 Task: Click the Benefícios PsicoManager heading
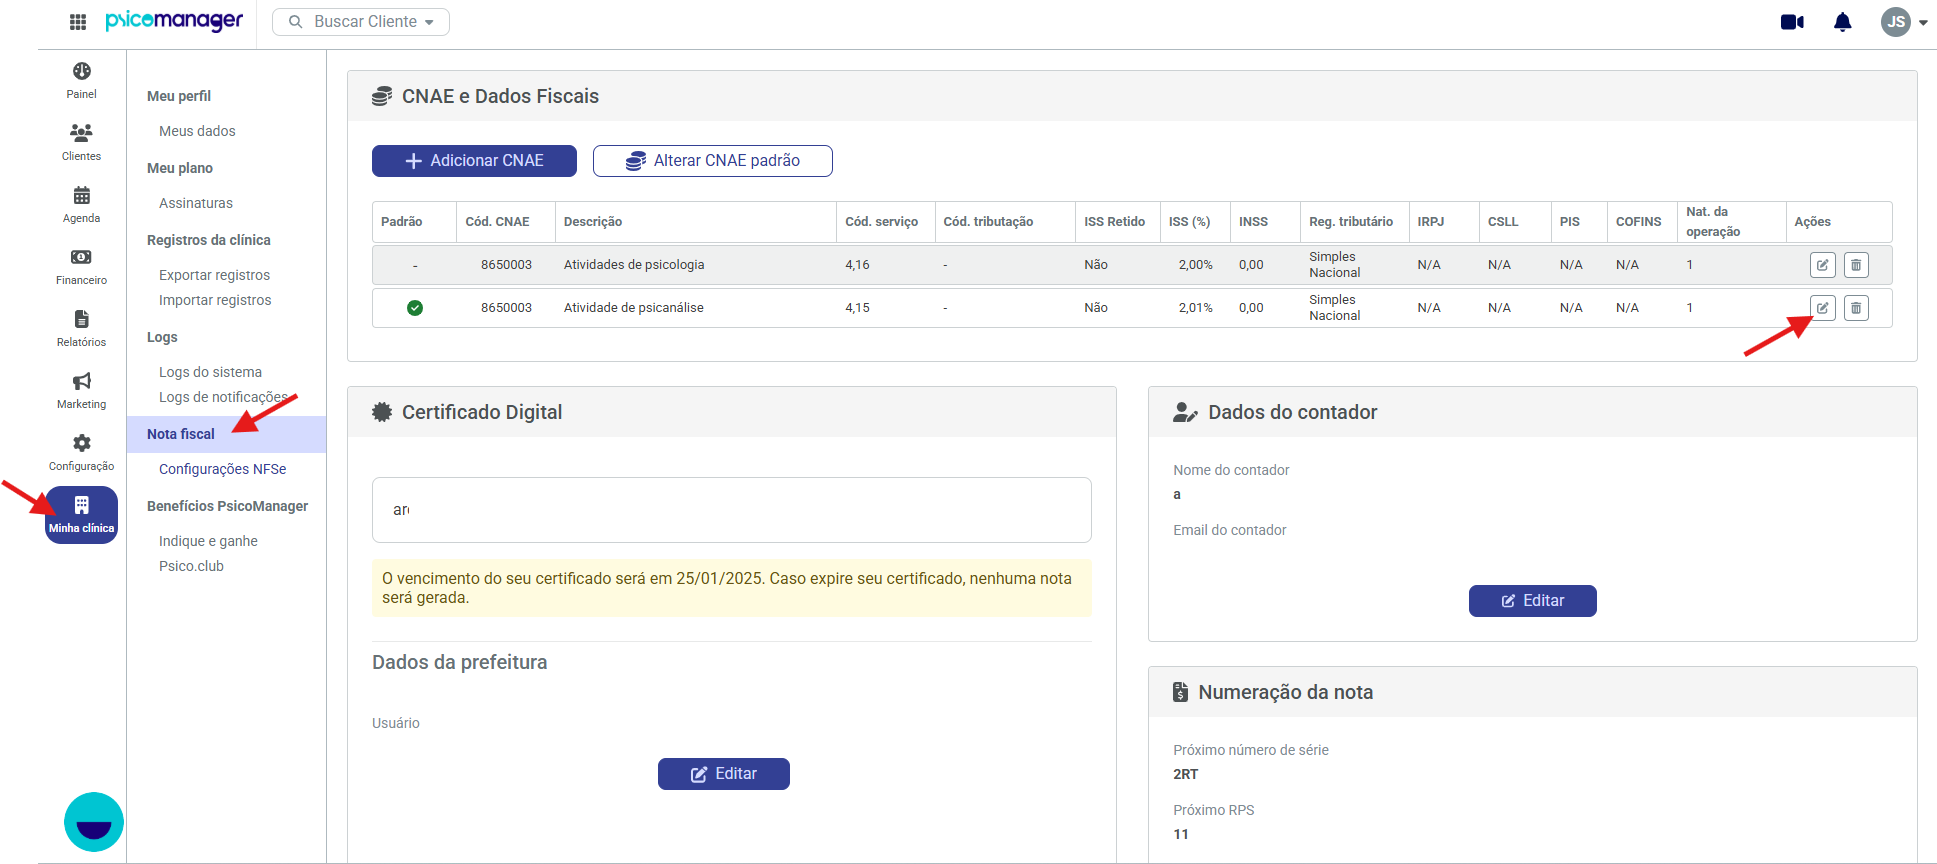pyautogui.click(x=228, y=506)
